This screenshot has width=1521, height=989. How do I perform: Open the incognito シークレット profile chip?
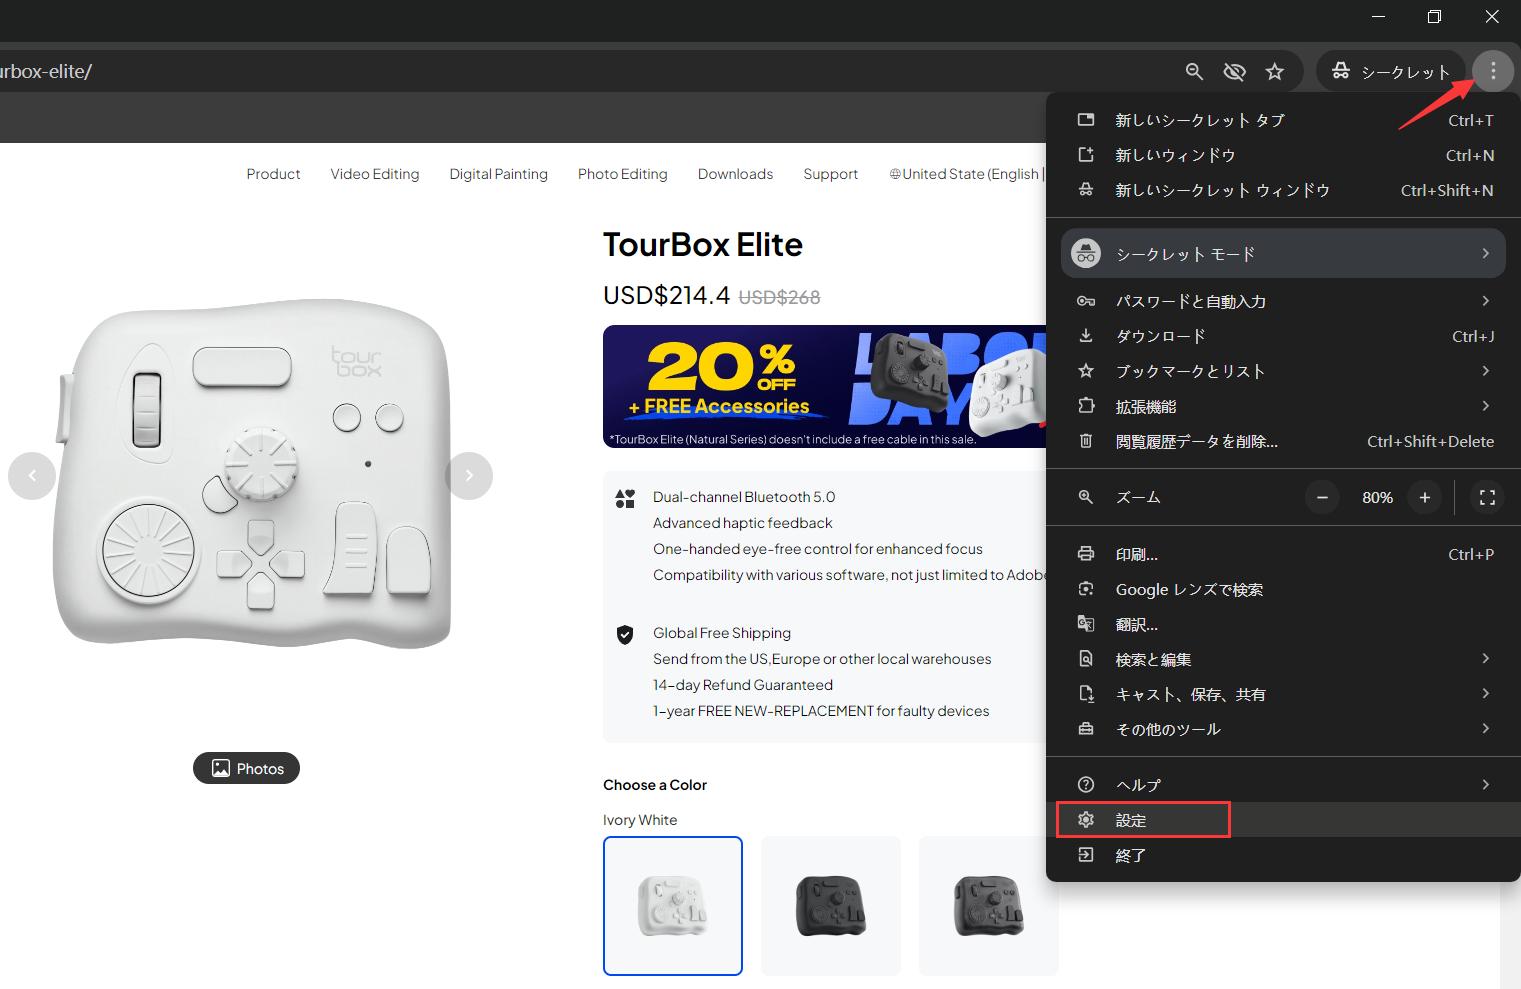coord(1390,71)
